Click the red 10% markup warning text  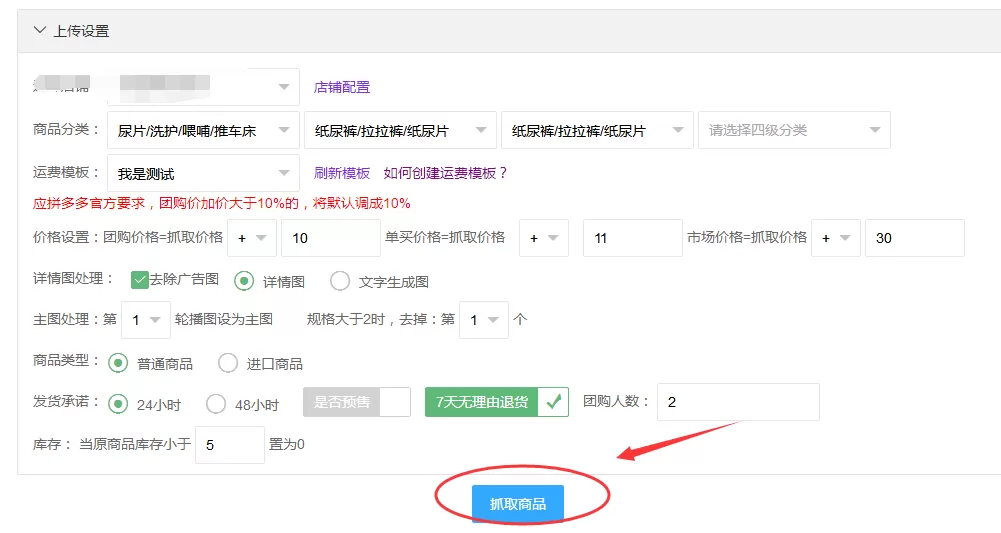[222, 204]
